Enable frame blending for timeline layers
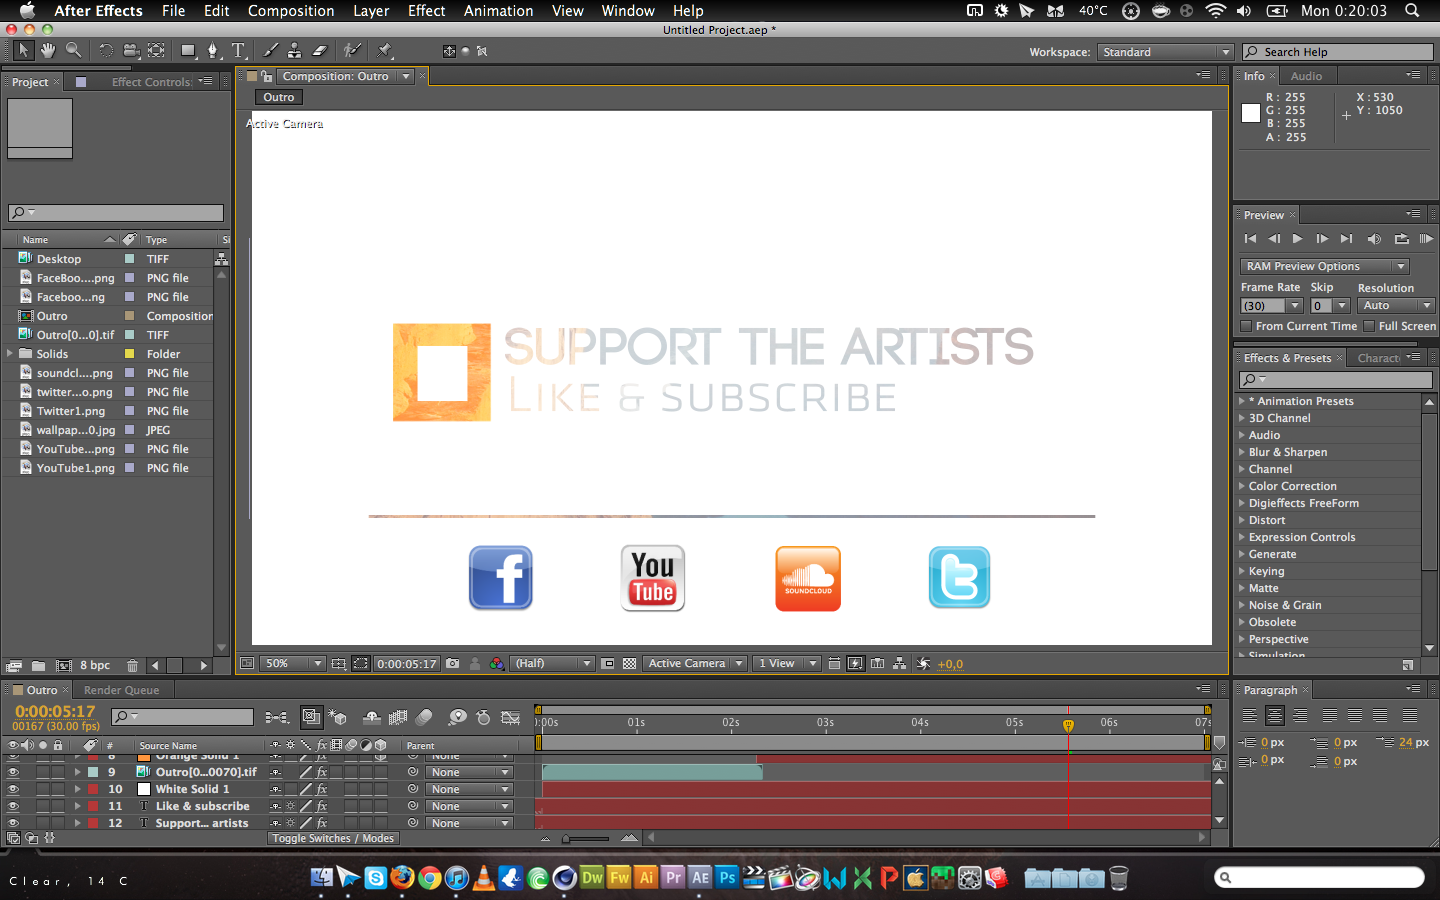Viewport: 1440px width, 900px height. point(398,717)
